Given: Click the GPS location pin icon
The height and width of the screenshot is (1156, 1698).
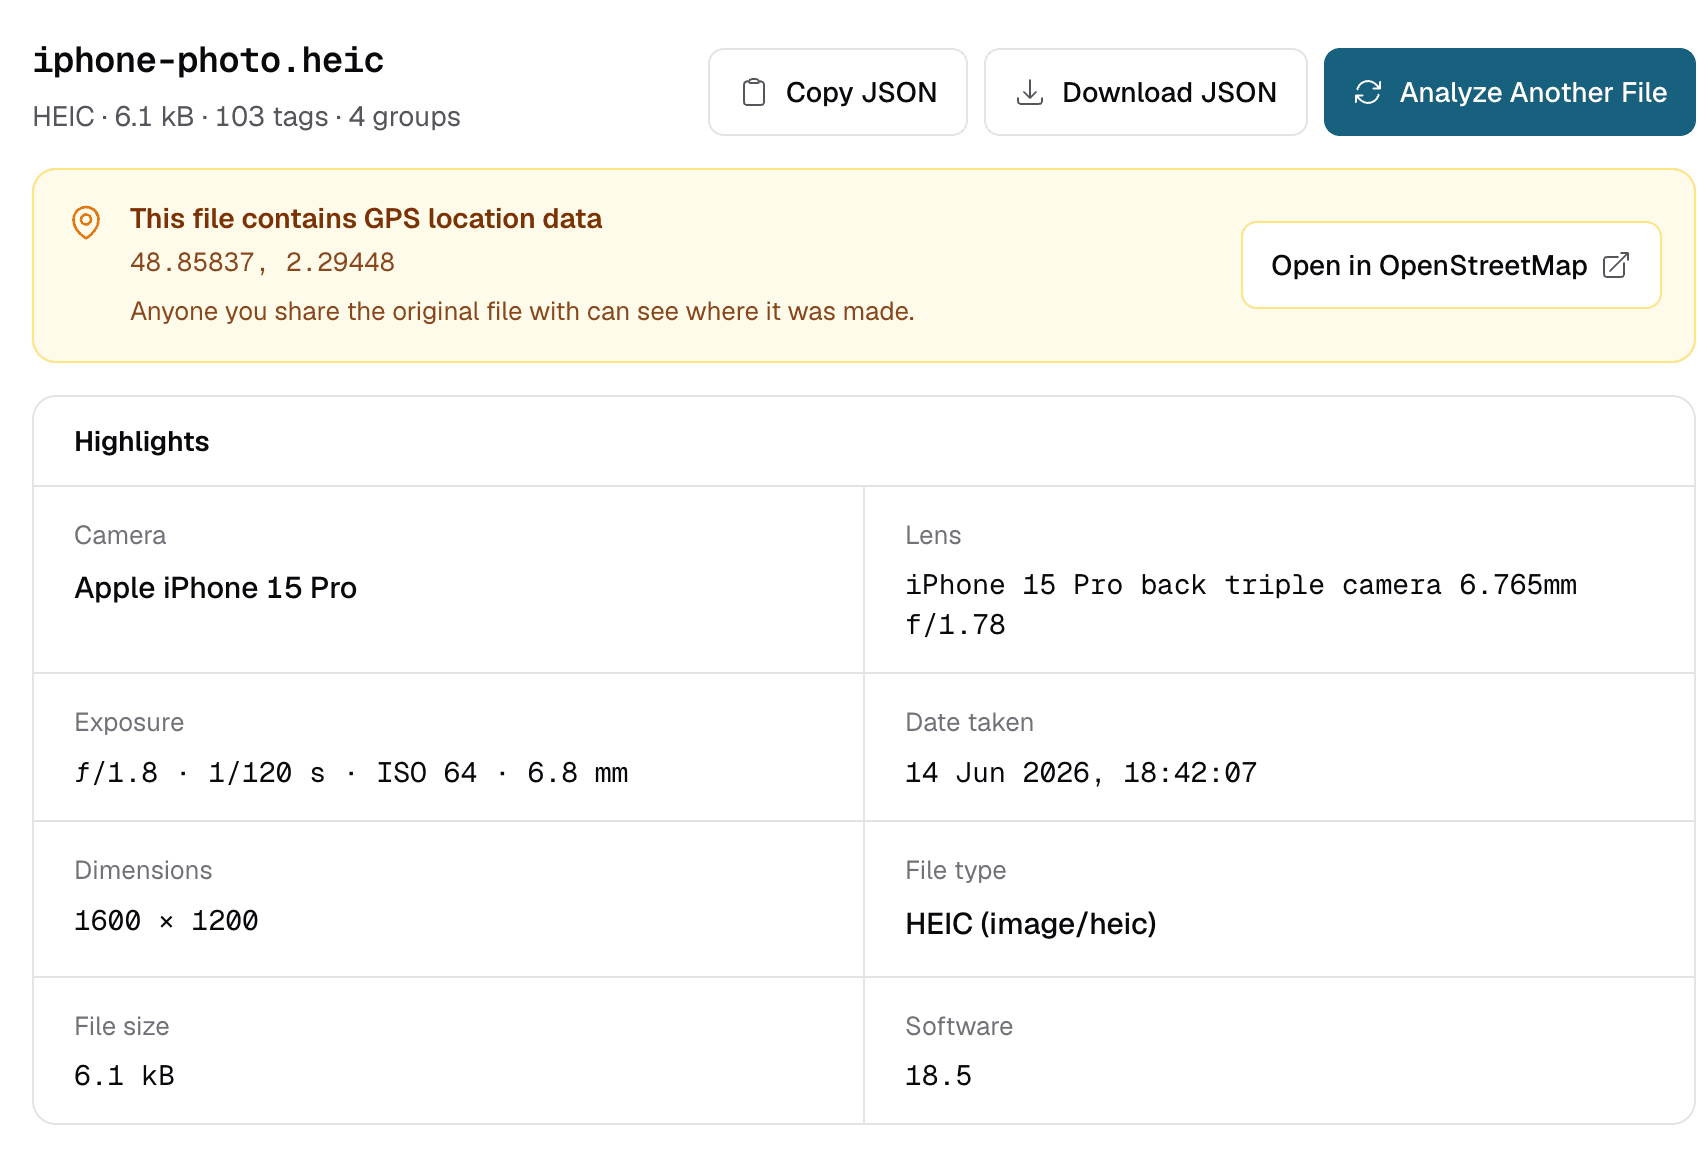Looking at the screenshot, I should tap(86, 222).
